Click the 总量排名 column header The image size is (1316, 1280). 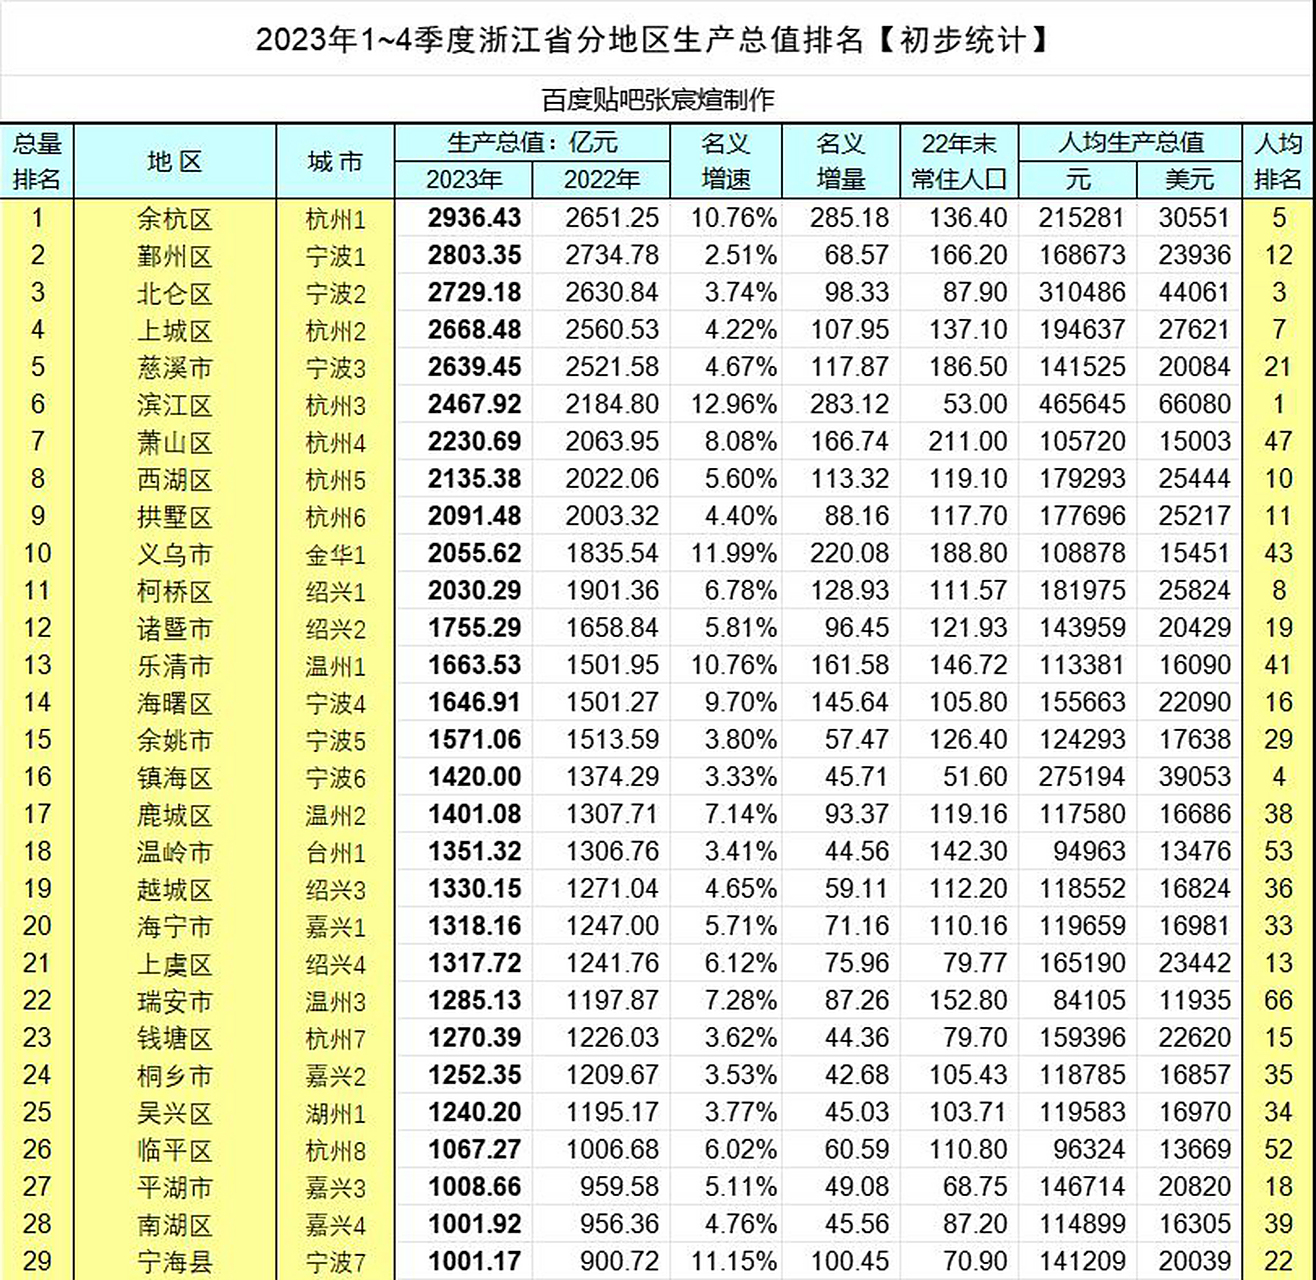38,160
